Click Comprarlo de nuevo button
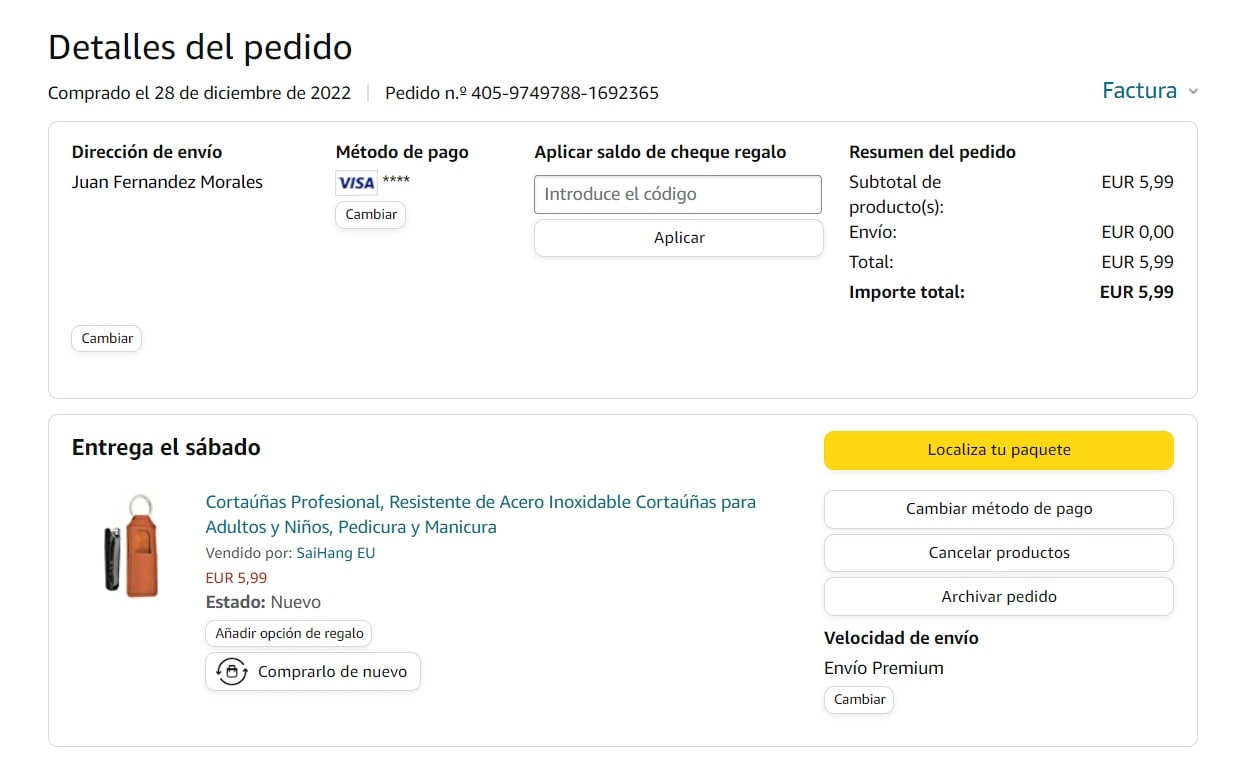 [313, 672]
